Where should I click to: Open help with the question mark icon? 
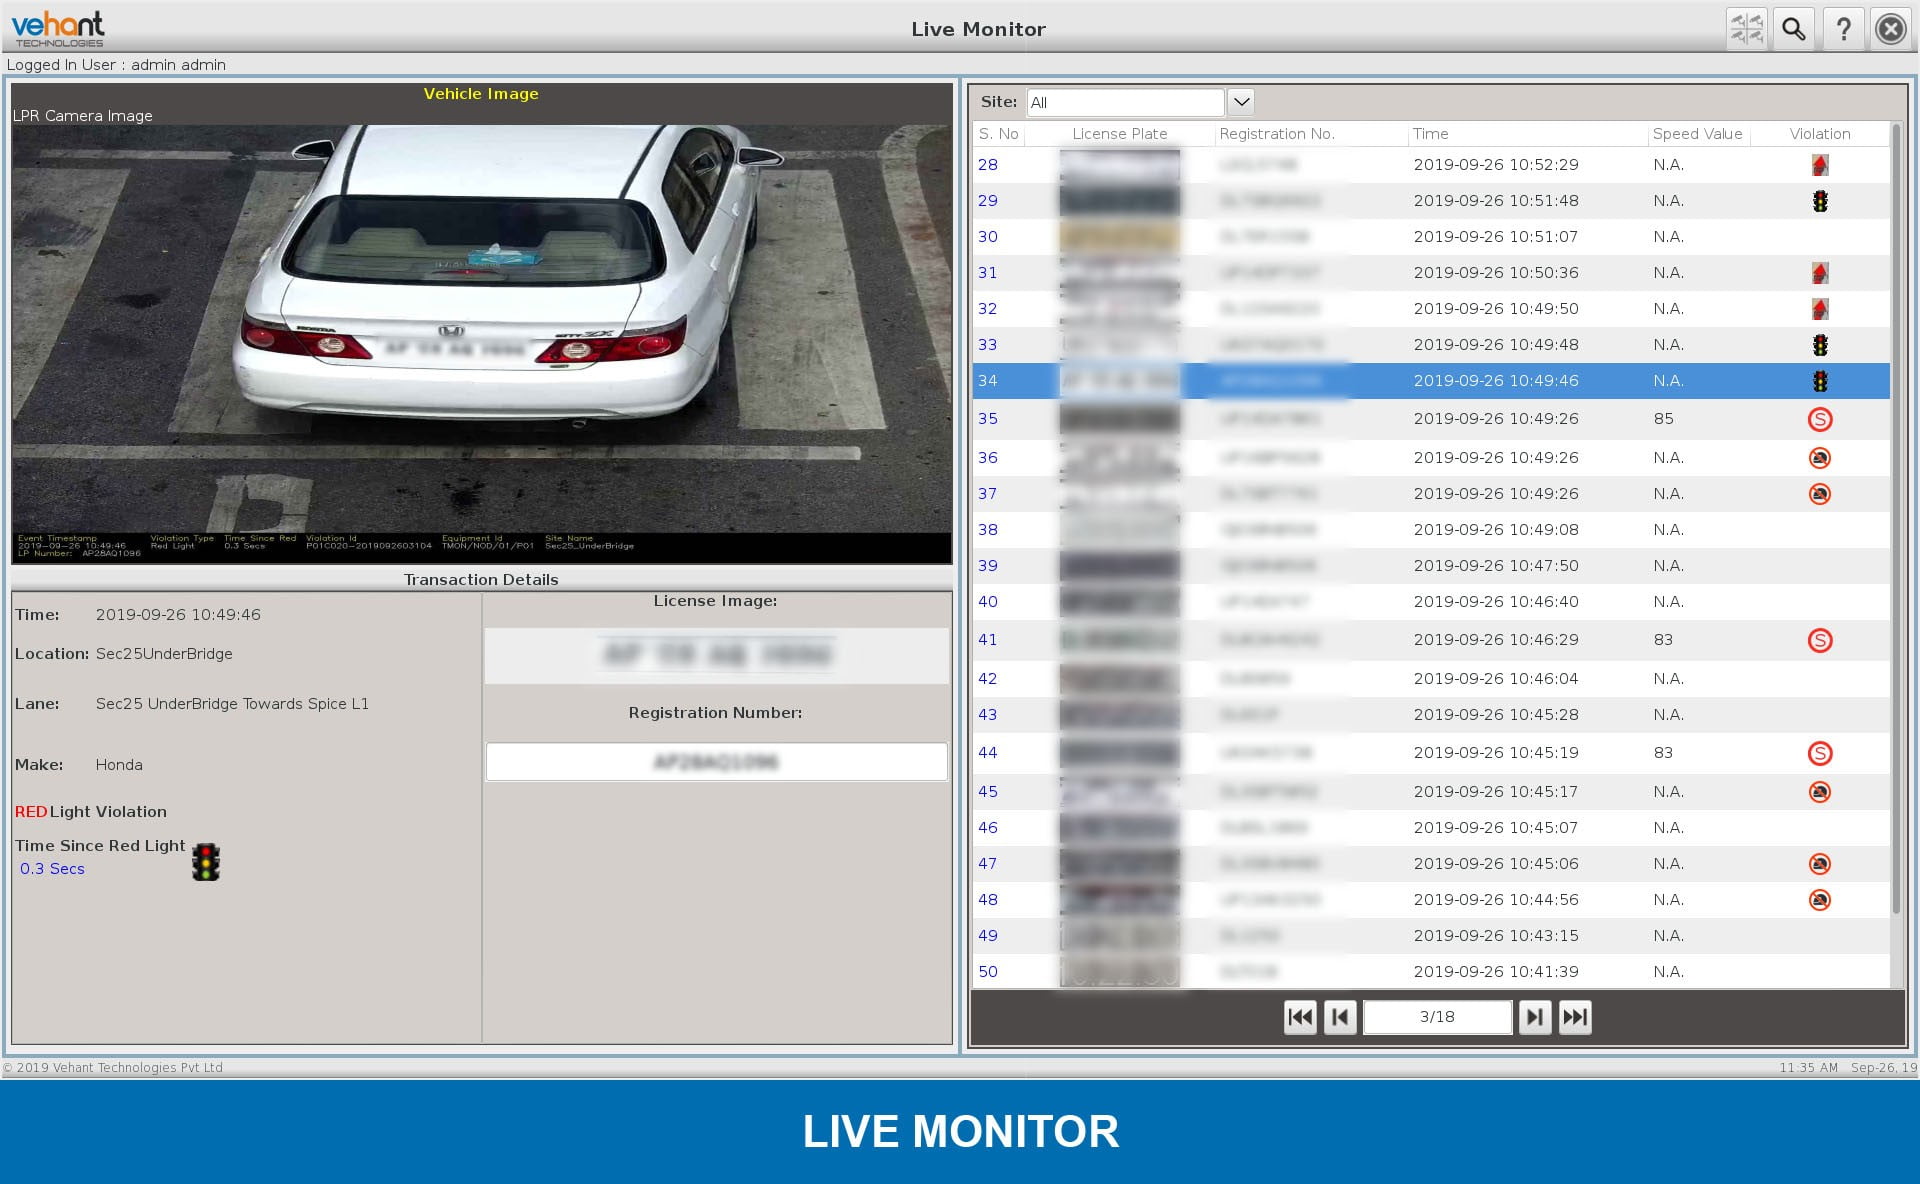[1843, 29]
